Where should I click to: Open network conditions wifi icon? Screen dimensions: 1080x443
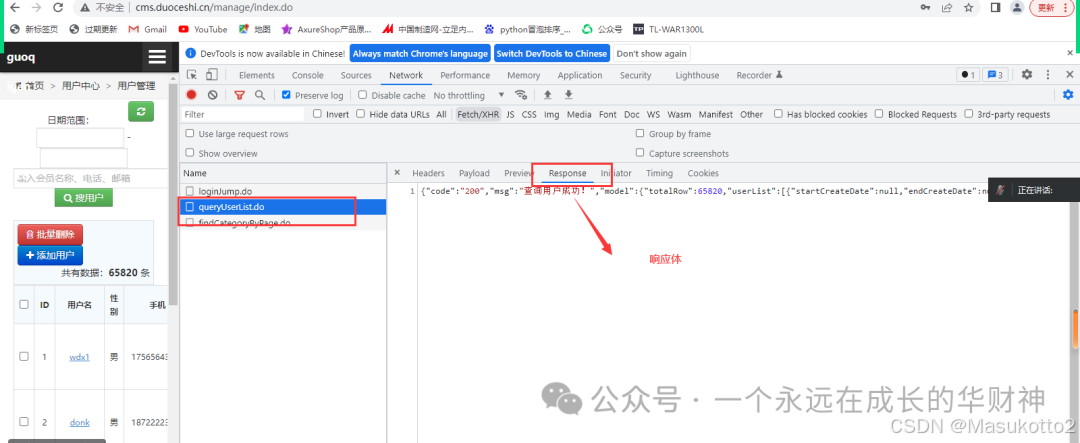[x=521, y=95]
